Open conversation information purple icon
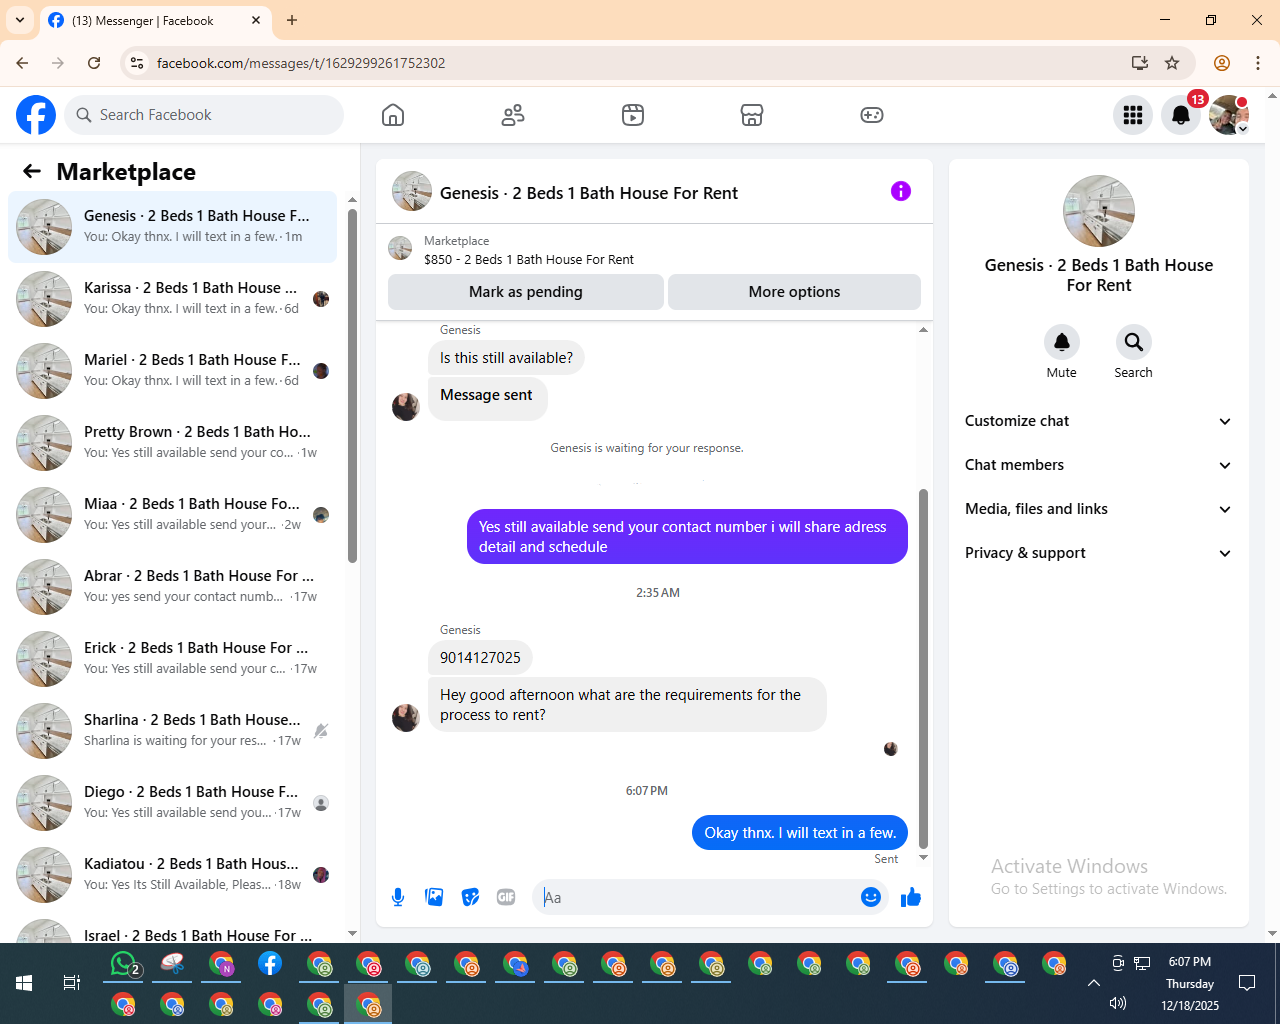Image resolution: width=1280 pixels, height=1024 pixels. coord(901,191)
